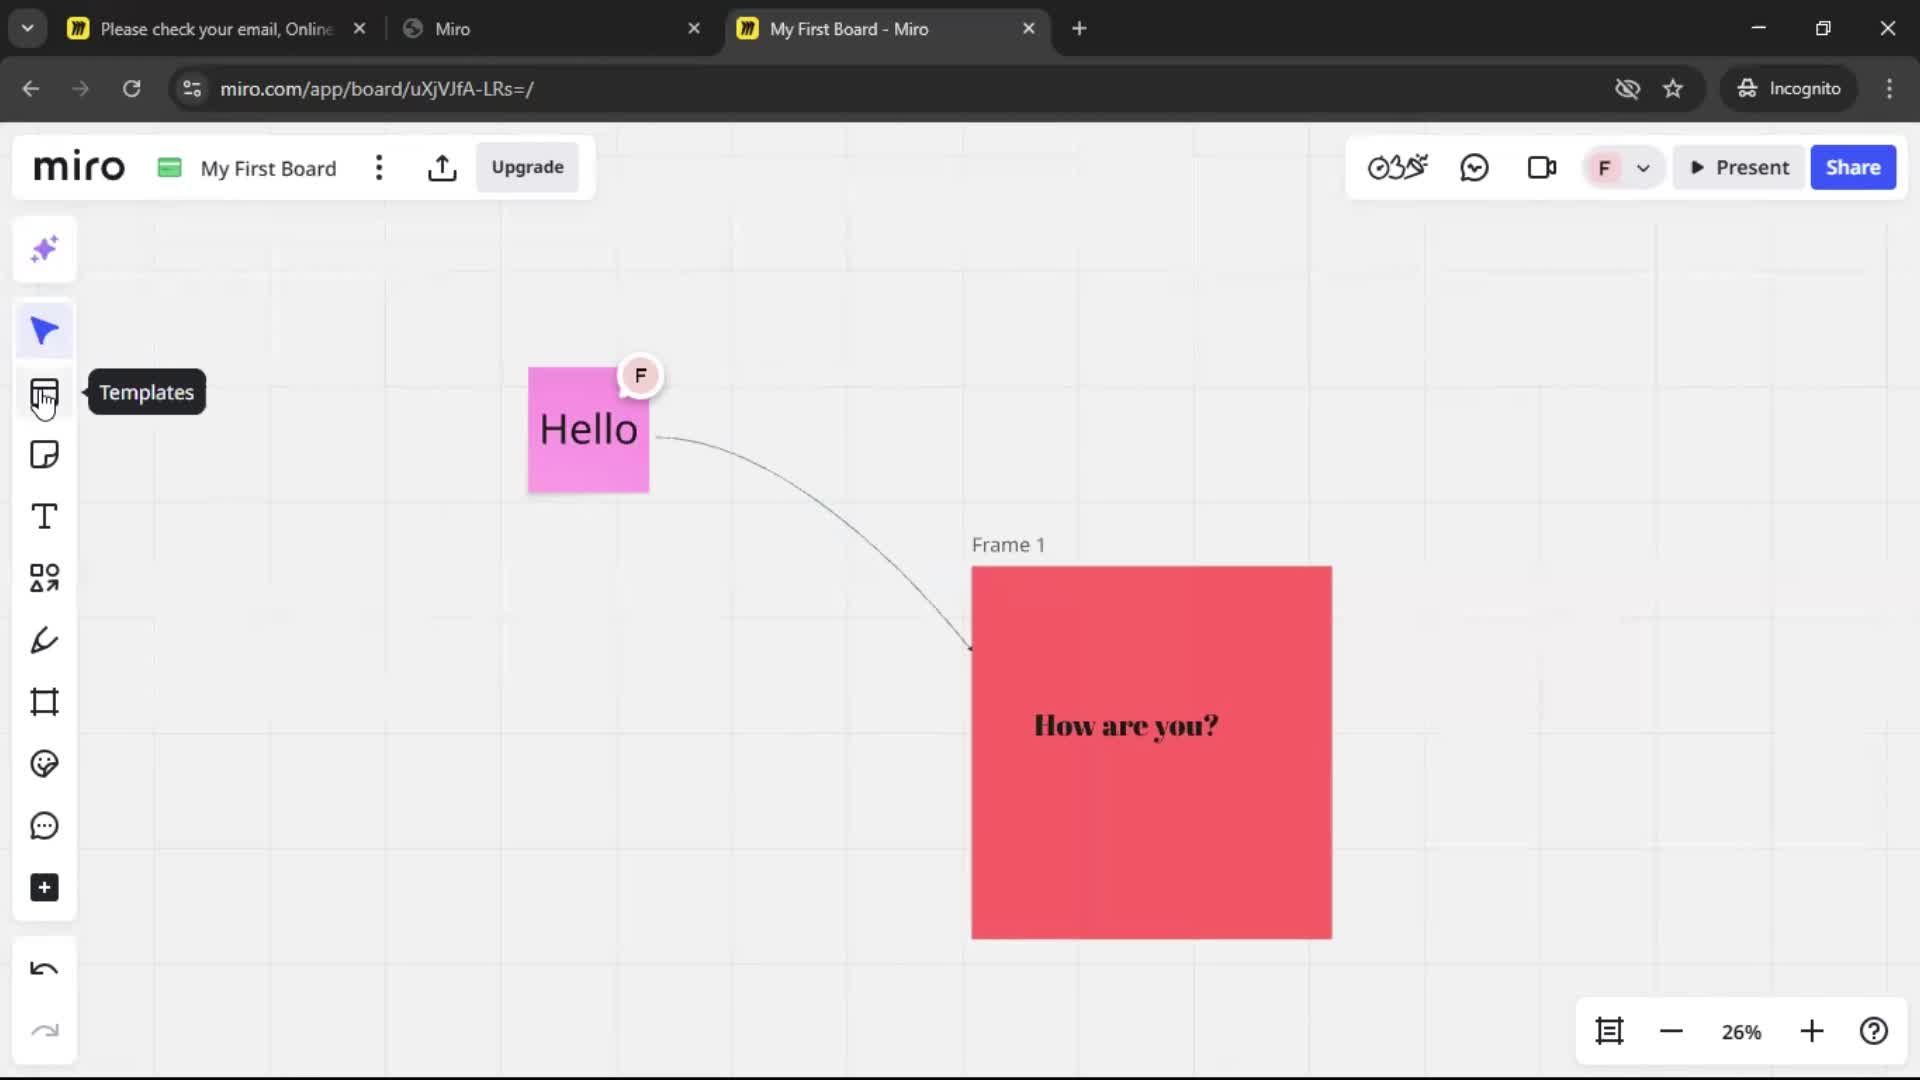Start presentation with Present button
The width and height of the screenshot is (1920, 1080).
pyautogui.click(x=1739, y=167)
